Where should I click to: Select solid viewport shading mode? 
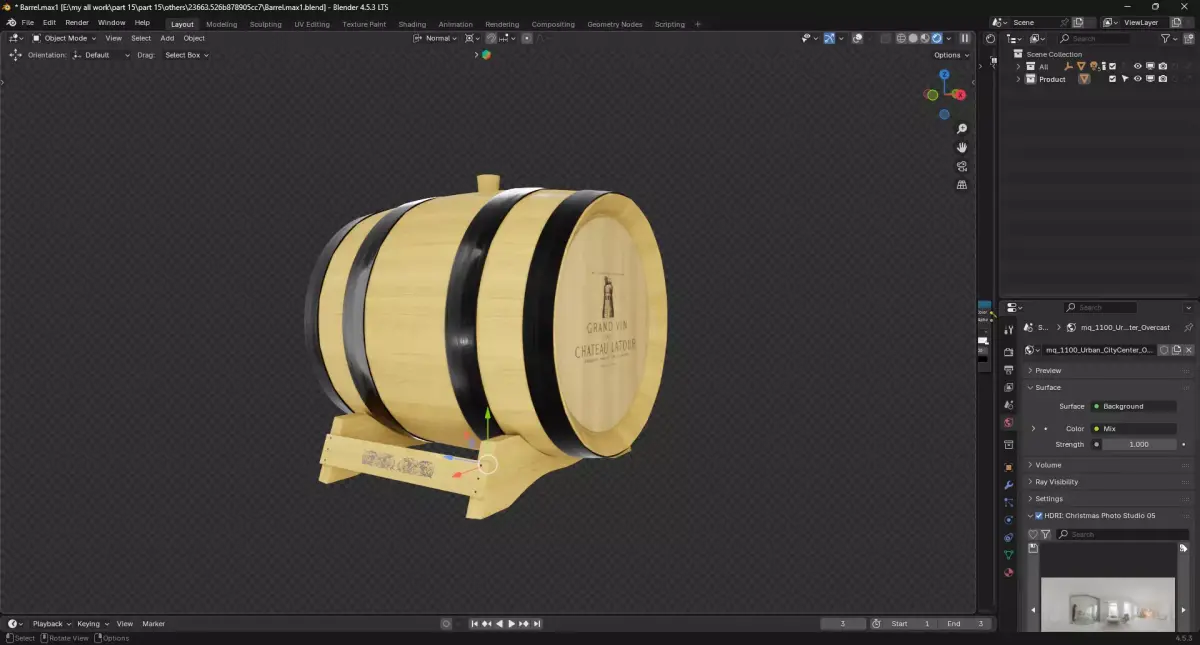pyautogui.click(x=913, y=38)
